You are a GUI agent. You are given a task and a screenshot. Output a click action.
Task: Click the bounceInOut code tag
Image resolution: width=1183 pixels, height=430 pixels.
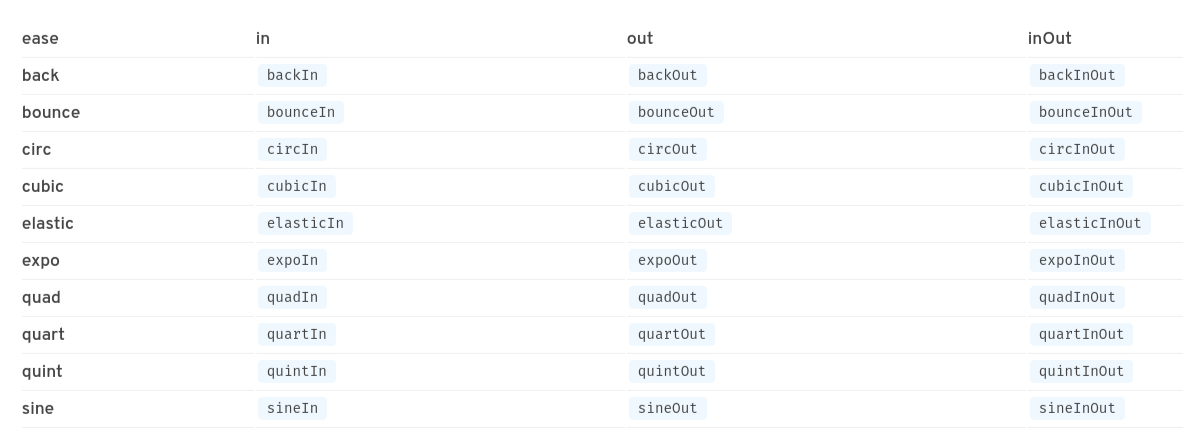pyautogui.click(x=1085, y=112)
